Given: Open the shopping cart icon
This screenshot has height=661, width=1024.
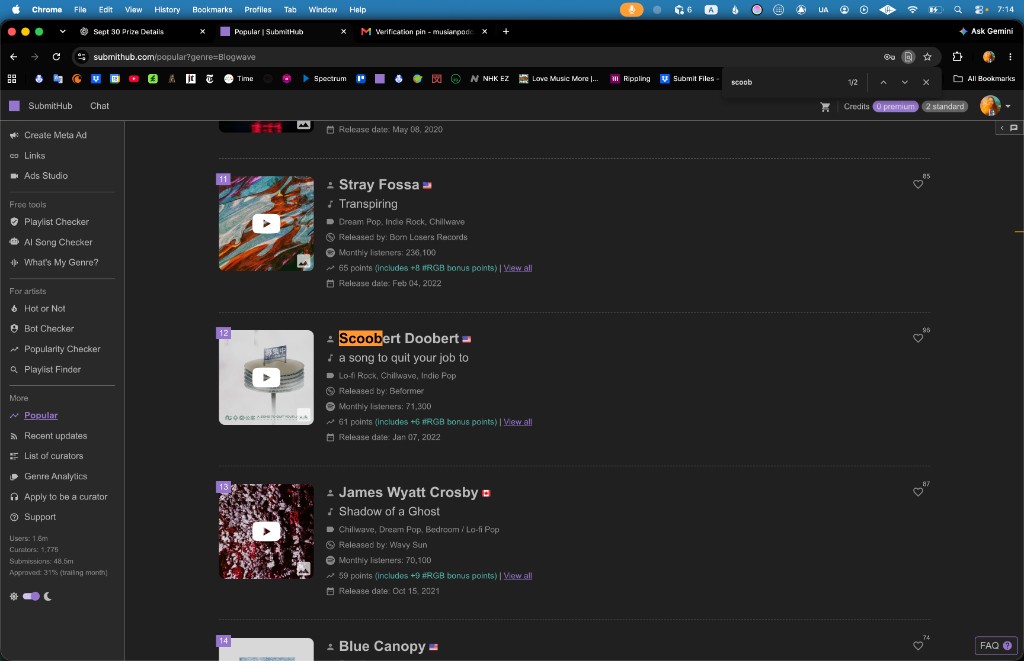Looking at the screenshot, I should click(825, 106).
